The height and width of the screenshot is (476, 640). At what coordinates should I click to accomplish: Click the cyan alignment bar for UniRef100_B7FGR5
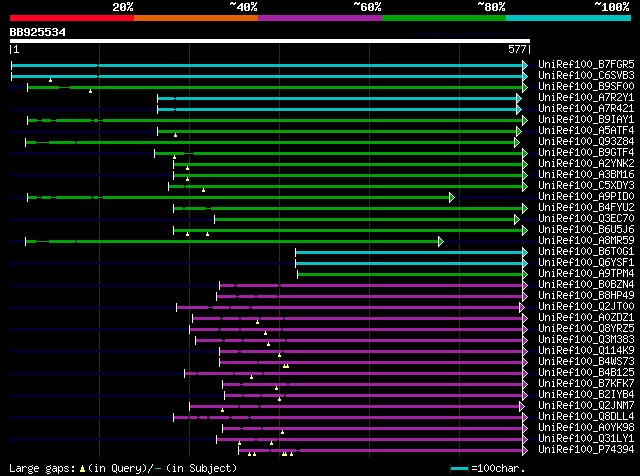[x=269, y=65]
